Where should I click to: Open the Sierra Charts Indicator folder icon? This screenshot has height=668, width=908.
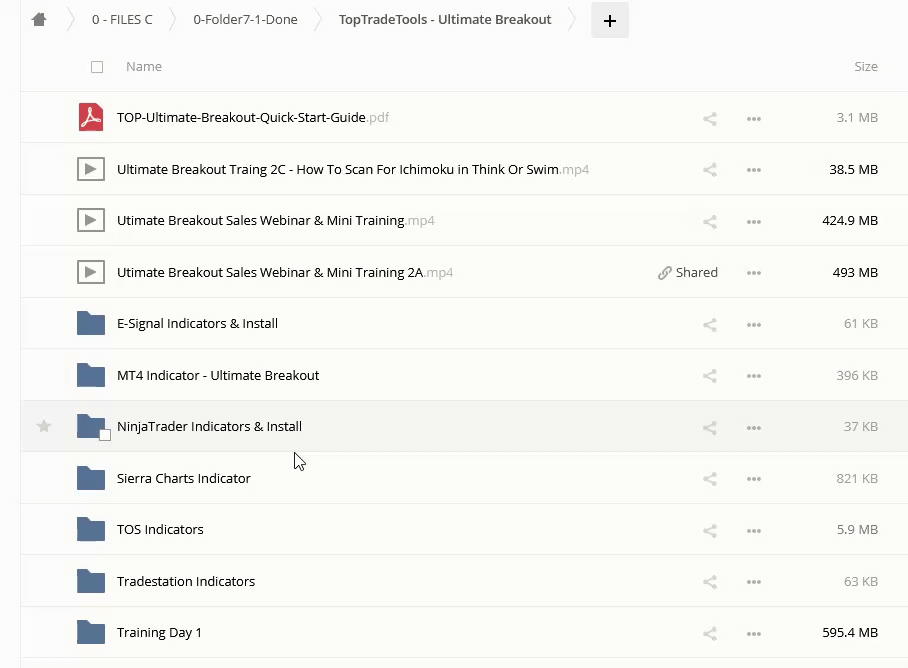91,479
